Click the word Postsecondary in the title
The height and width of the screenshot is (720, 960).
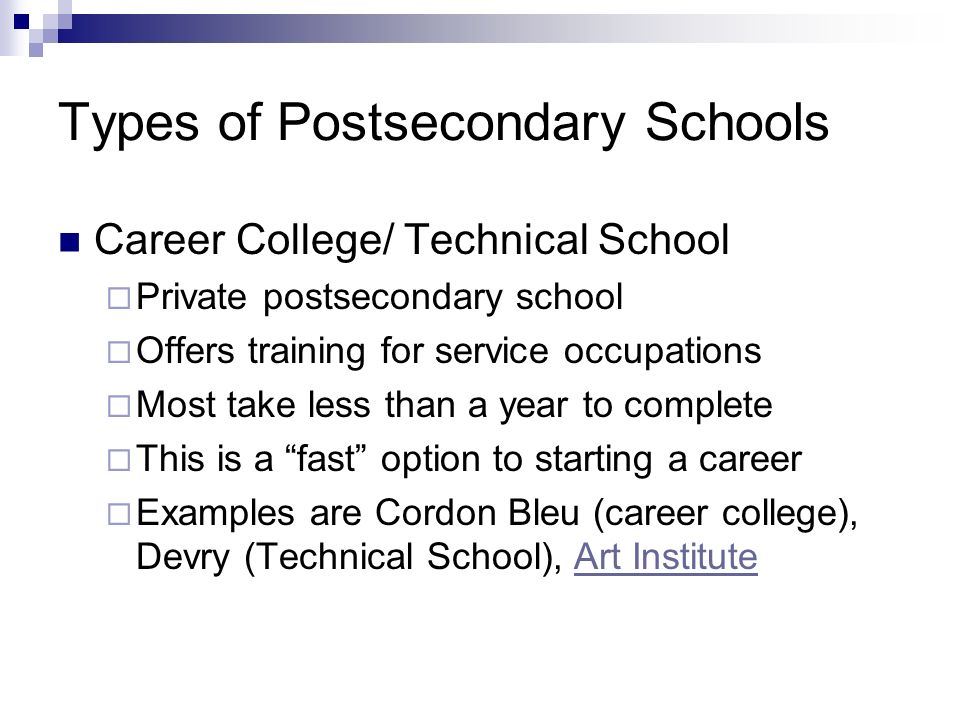point(451,123)
